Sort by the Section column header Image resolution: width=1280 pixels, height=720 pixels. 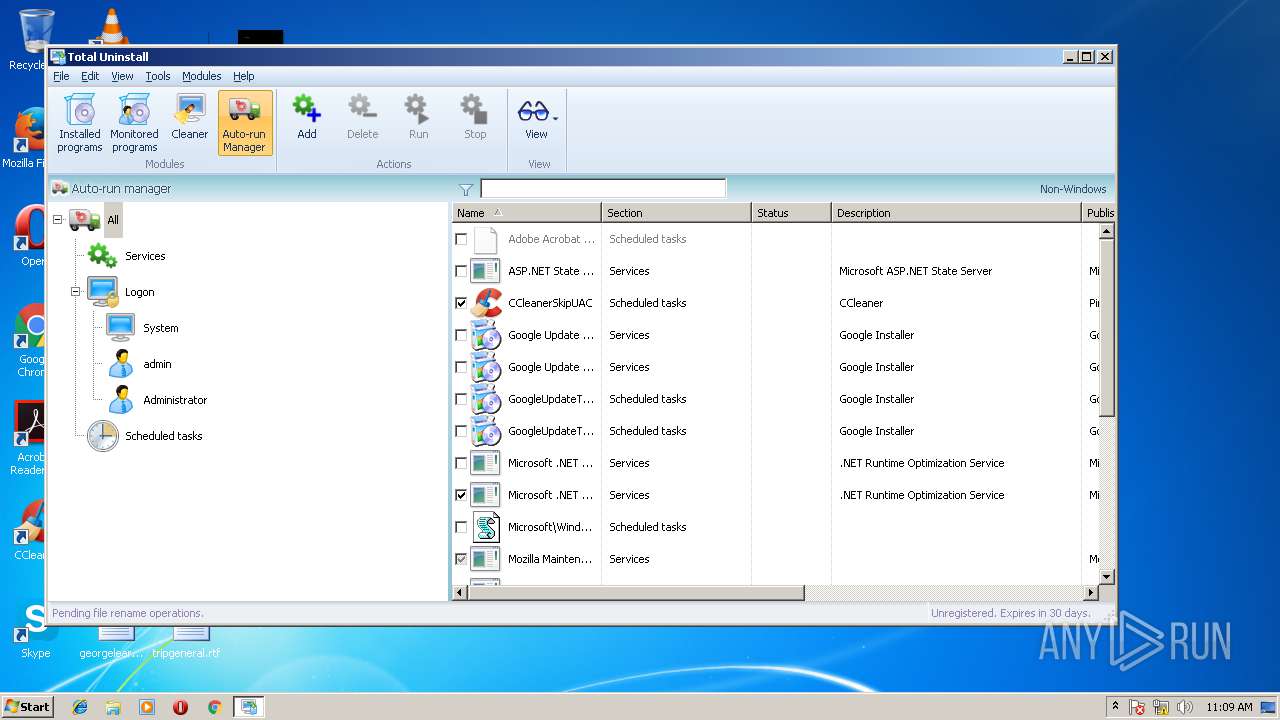tap(676, 213)
